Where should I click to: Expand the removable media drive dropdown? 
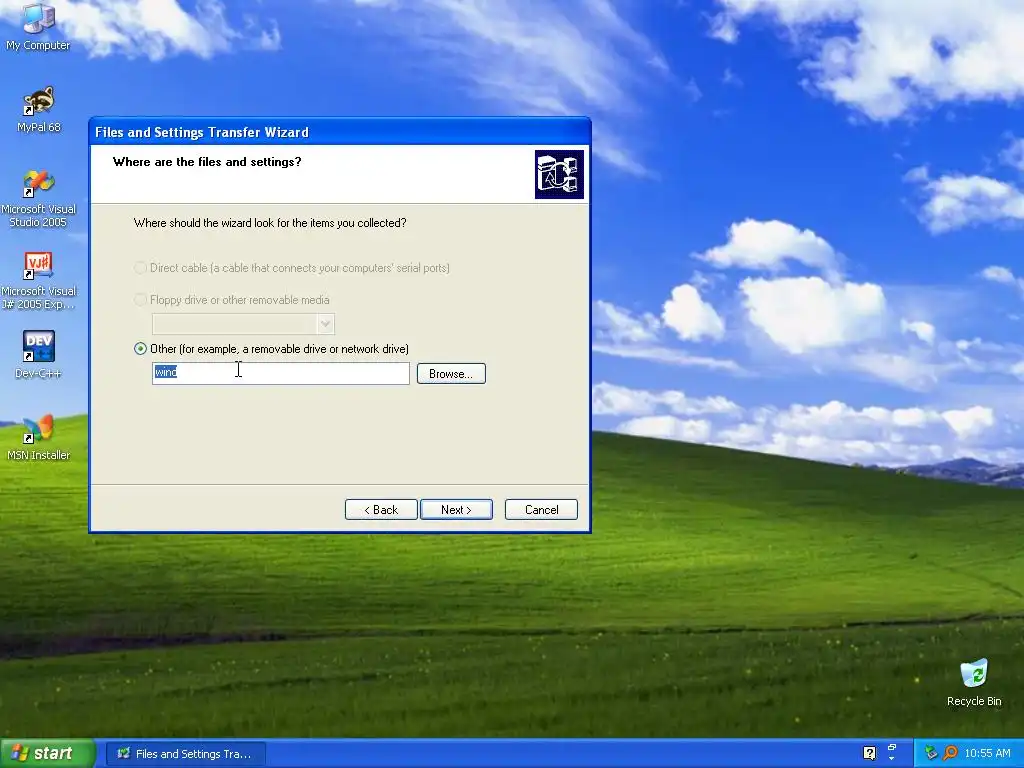point(325,324)
